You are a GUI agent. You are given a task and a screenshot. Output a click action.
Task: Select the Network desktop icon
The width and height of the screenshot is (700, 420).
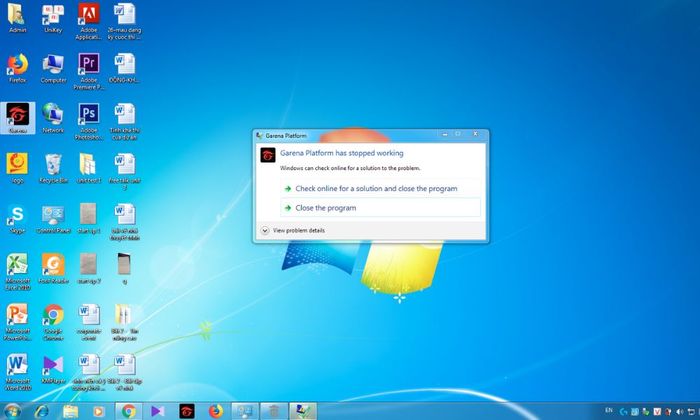coord(53,118)
